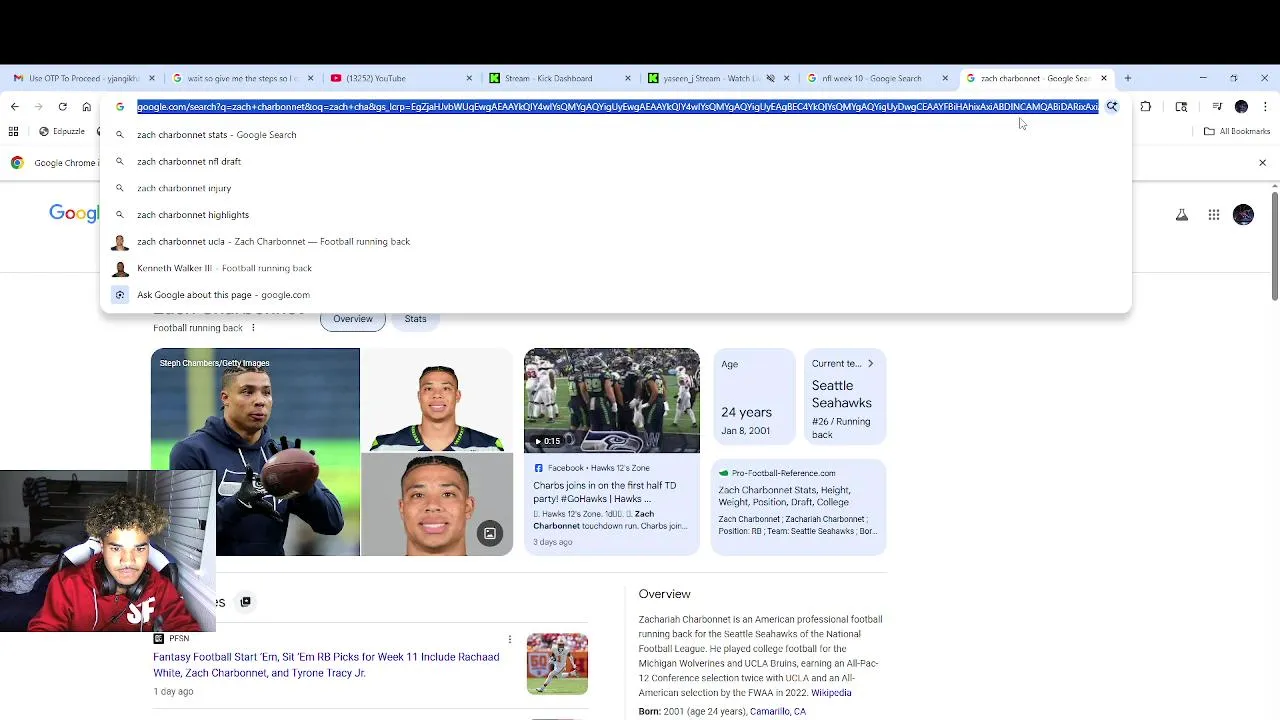Select the Overview chip
This screenshot has width=1280, height=720.
[x=353, y=319]
